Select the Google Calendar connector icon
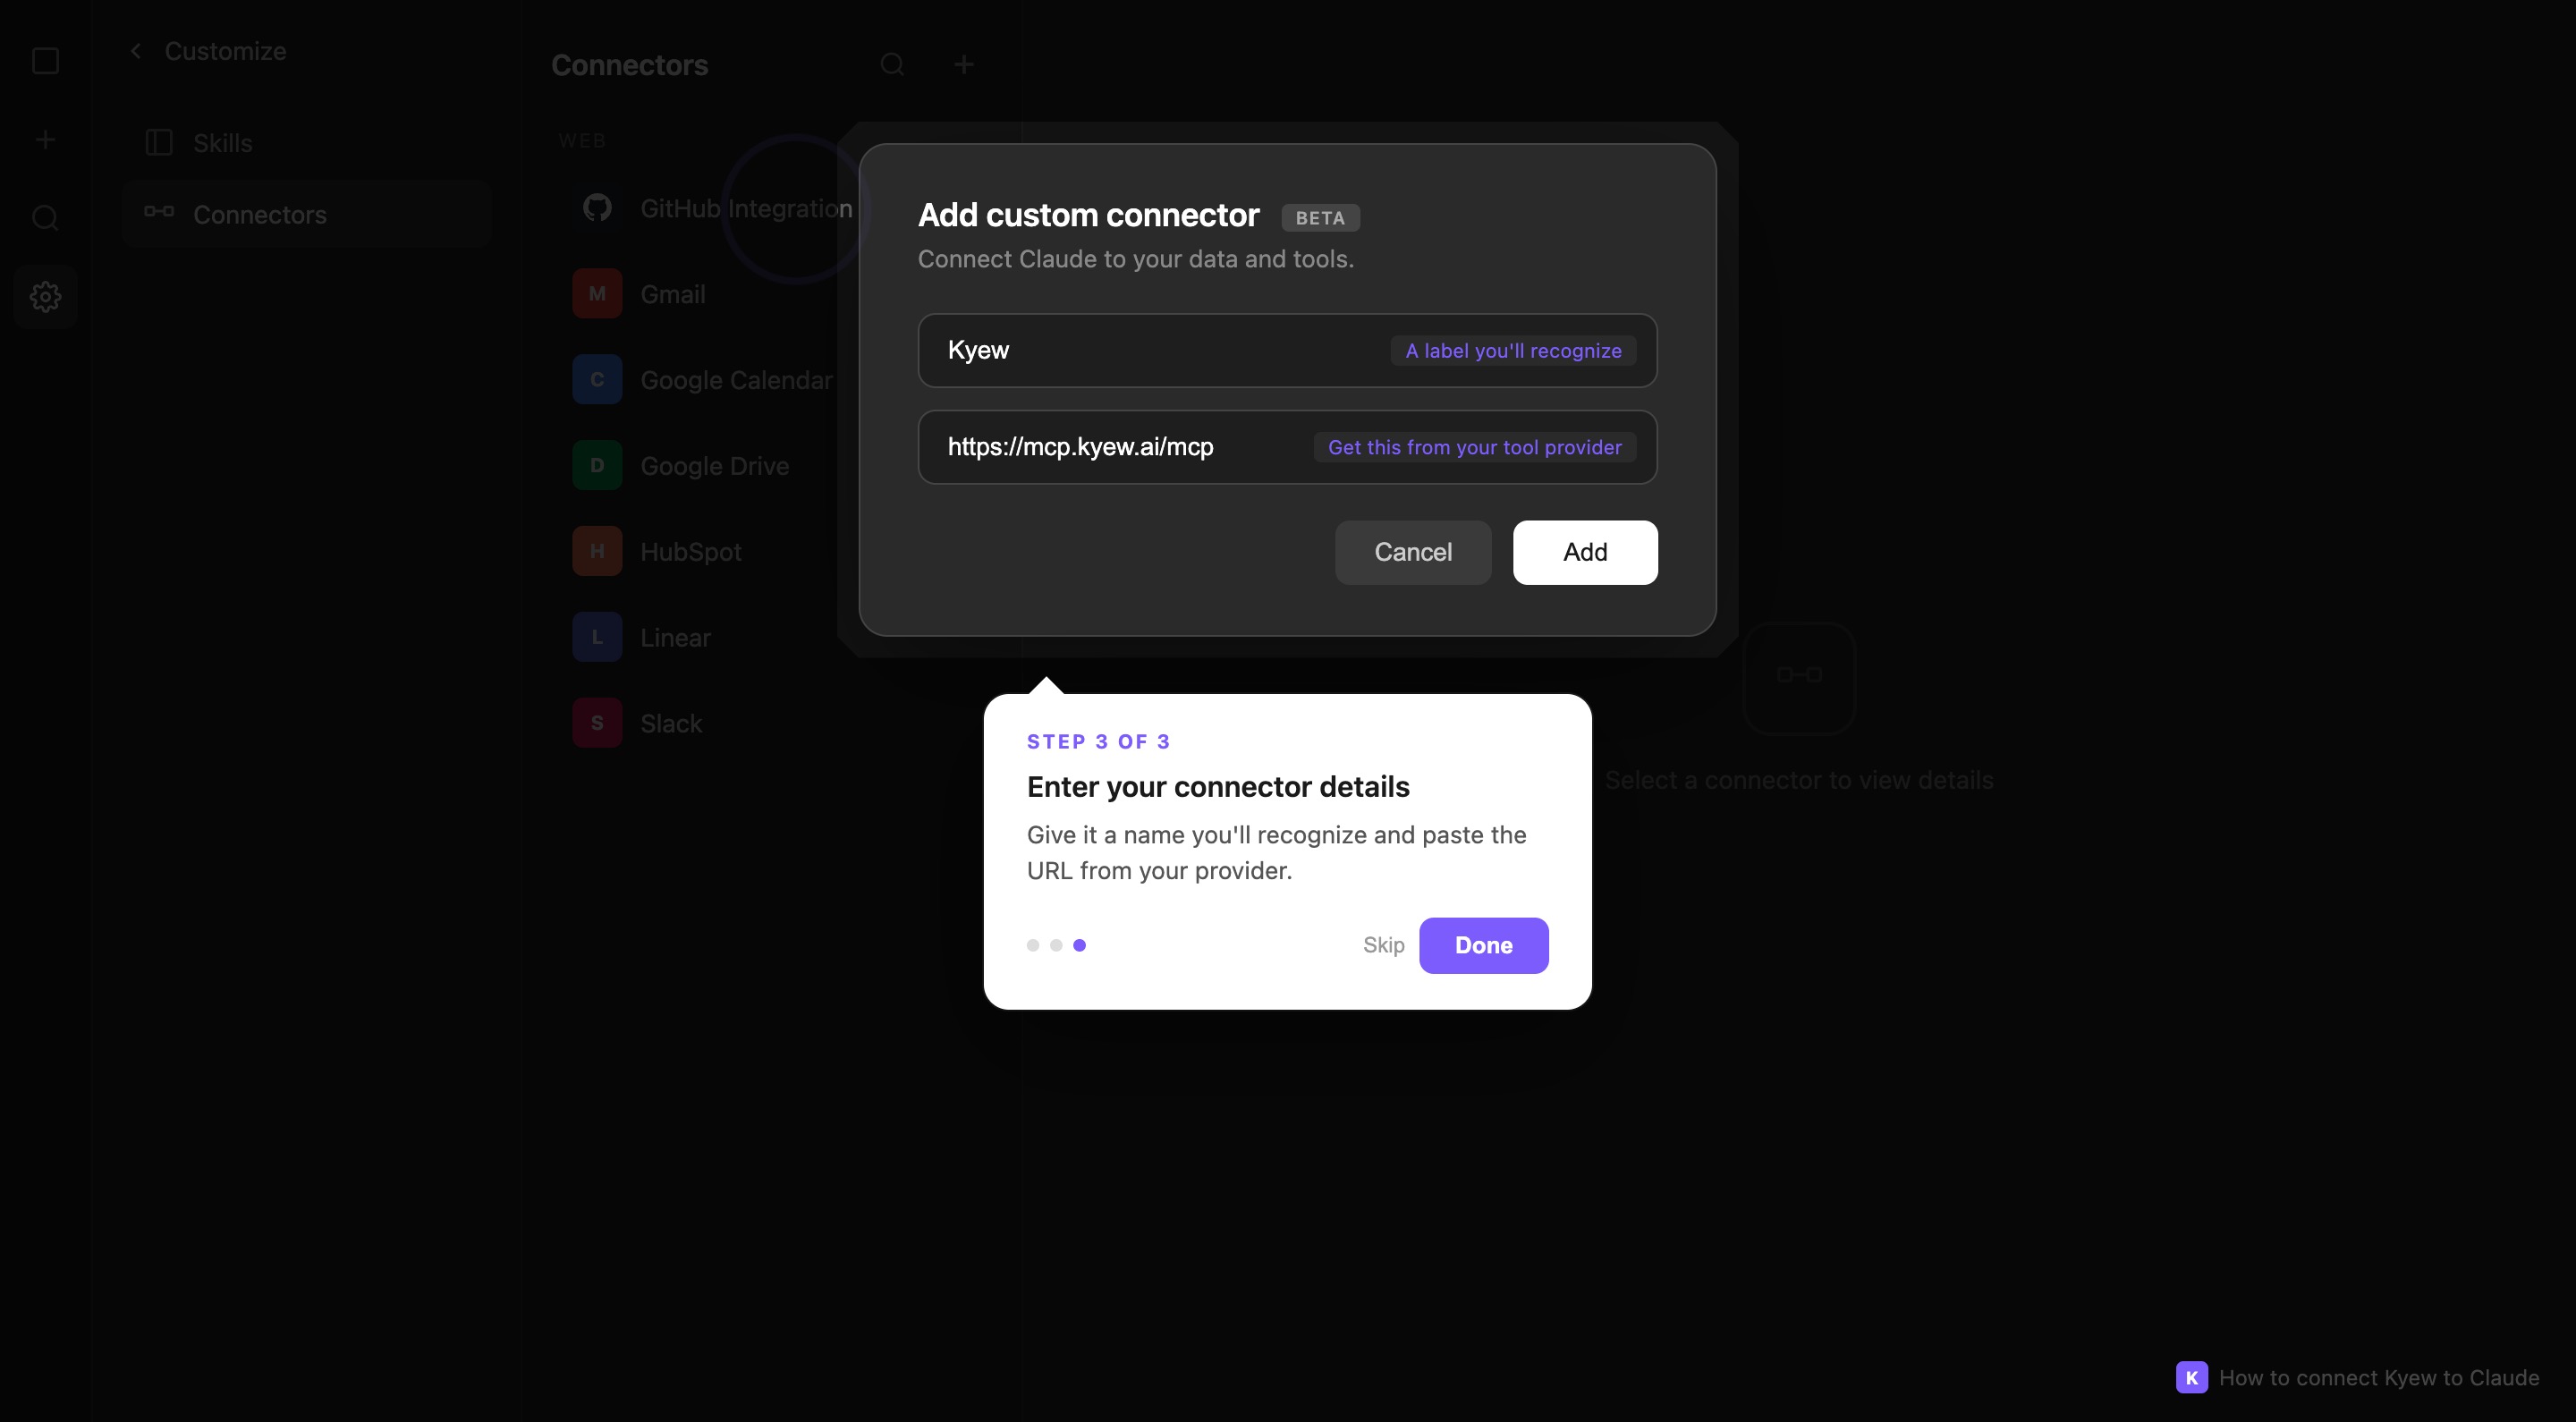This screenshot has height=1422, width=2576. pos(597,379)
